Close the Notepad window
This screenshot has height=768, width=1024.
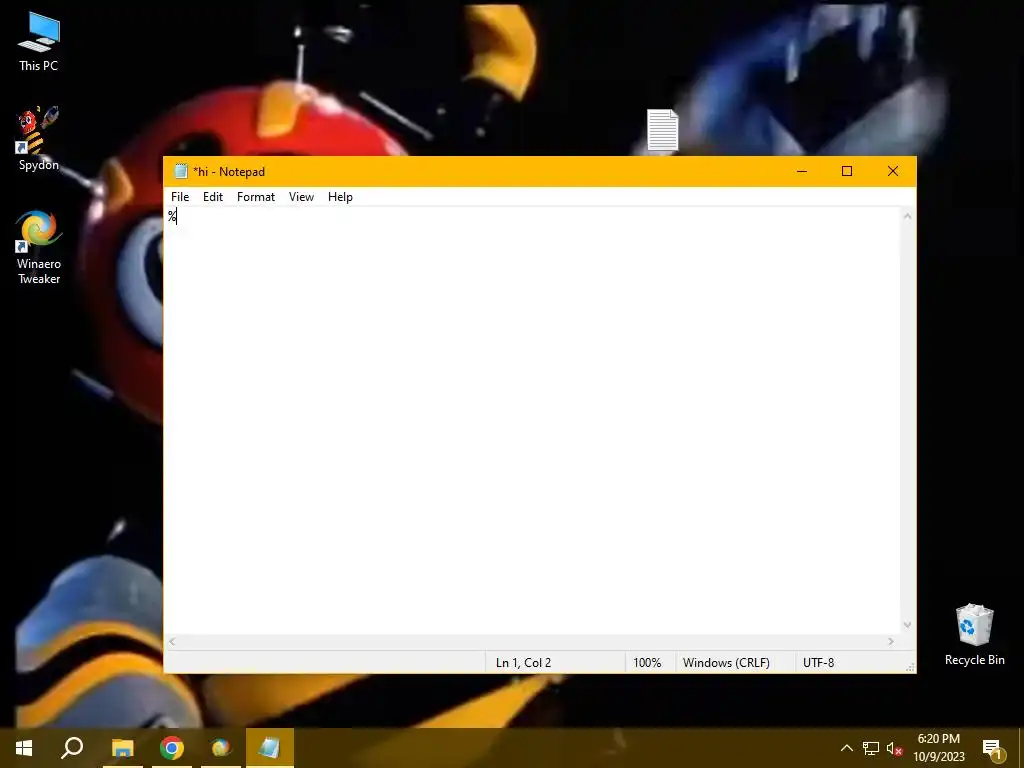[893, 171]
